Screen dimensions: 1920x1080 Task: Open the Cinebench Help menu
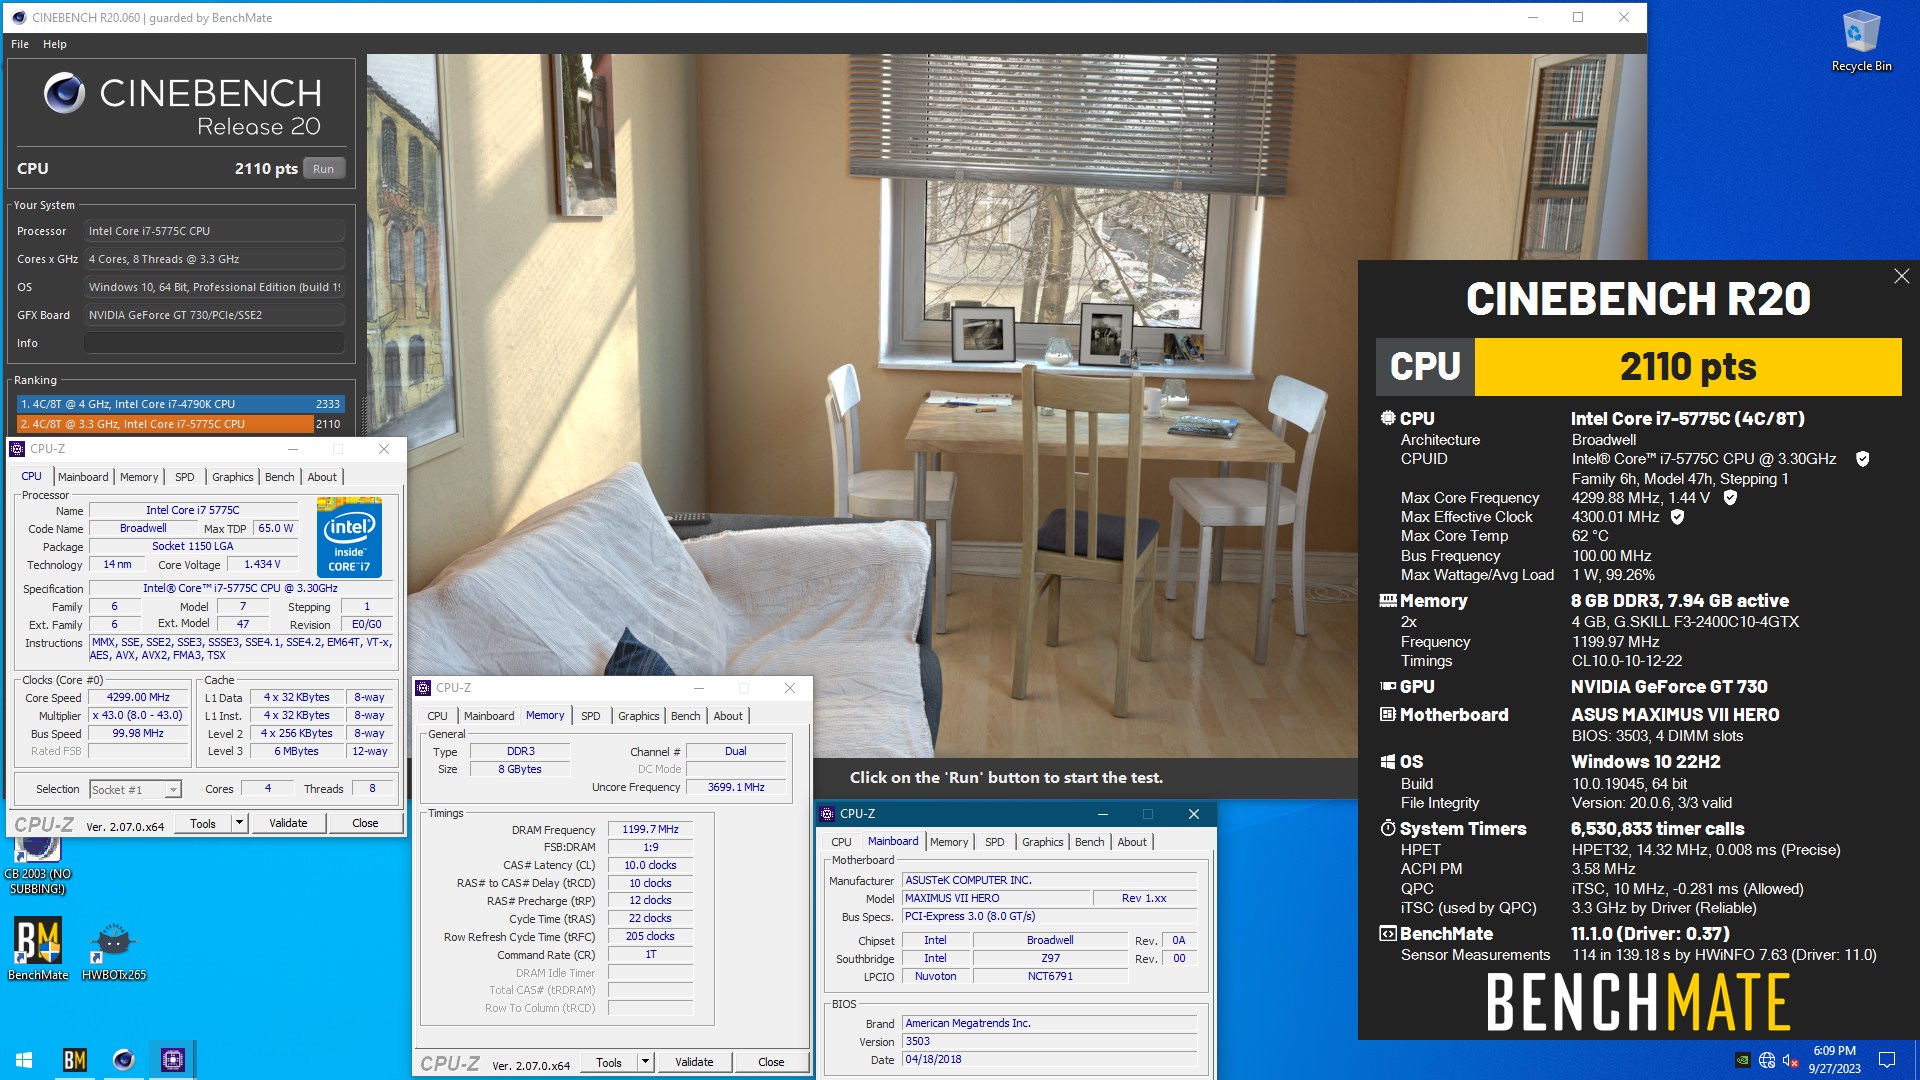(55, 44)
